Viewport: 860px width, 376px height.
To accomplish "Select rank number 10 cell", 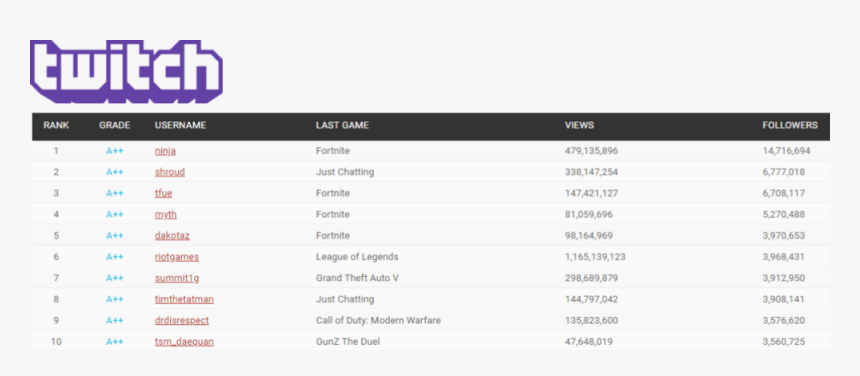I will (x=56, y=342).
